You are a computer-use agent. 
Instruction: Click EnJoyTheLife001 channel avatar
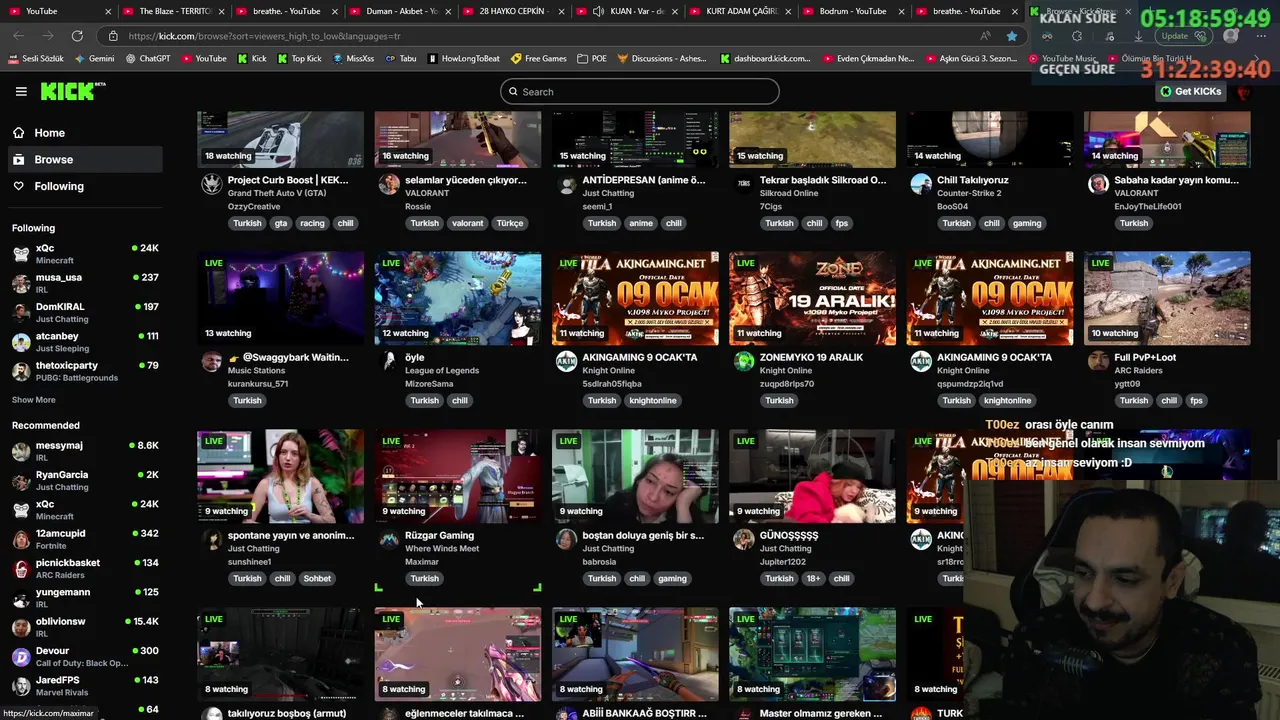[x=1098, y=184]
